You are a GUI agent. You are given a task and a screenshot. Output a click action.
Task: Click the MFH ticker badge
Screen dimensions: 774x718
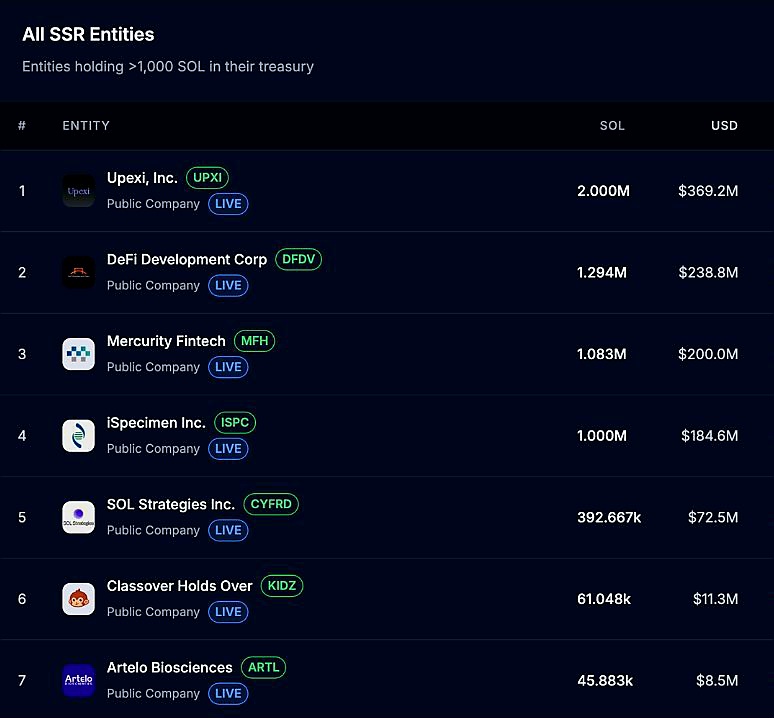pyautogui.click(x=254, y=341)
